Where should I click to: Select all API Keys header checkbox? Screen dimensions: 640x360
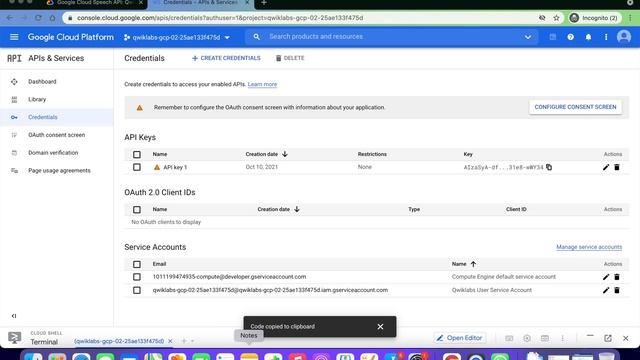pyautogui.click(x=137, y=154)
